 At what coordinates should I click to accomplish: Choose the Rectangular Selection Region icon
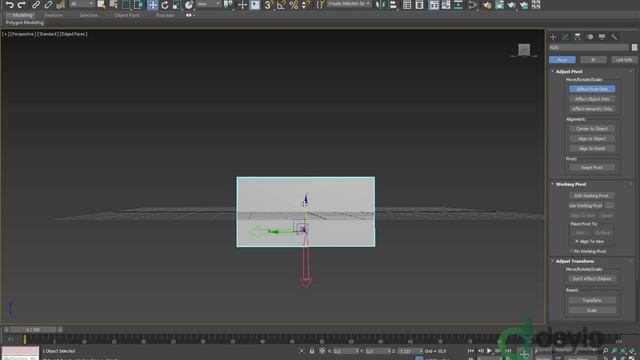tap(127, 4)
